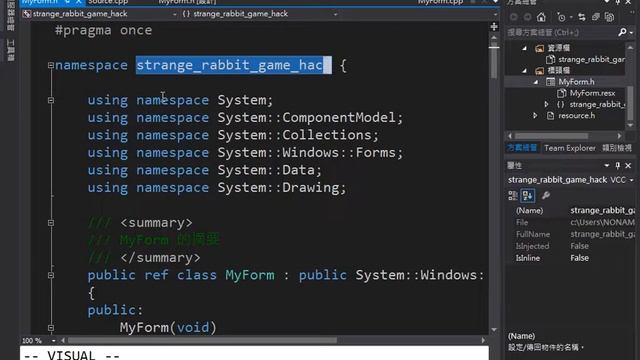The height and width of the screenshot is (360, 640).
Task: Close the active MyForm.h tab
Action: point(78,2)
